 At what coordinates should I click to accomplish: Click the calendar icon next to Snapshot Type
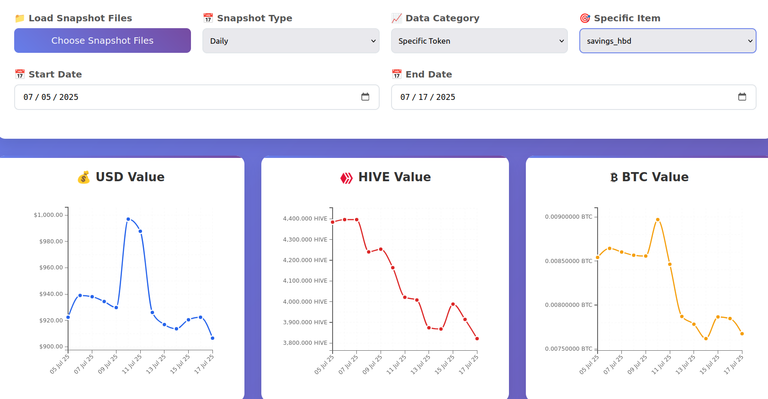[x=208, y=18]
